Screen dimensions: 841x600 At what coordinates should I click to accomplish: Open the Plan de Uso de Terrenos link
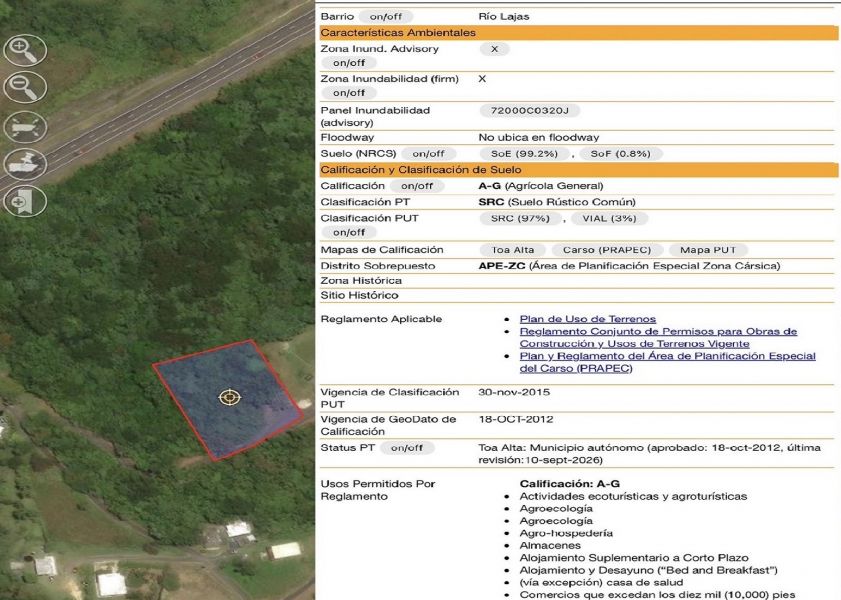(587, 319)
